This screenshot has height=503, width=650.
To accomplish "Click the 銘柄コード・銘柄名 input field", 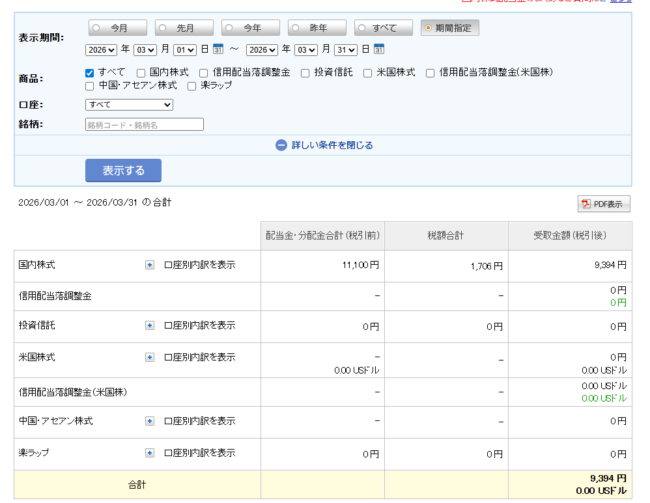I will 144,125.
